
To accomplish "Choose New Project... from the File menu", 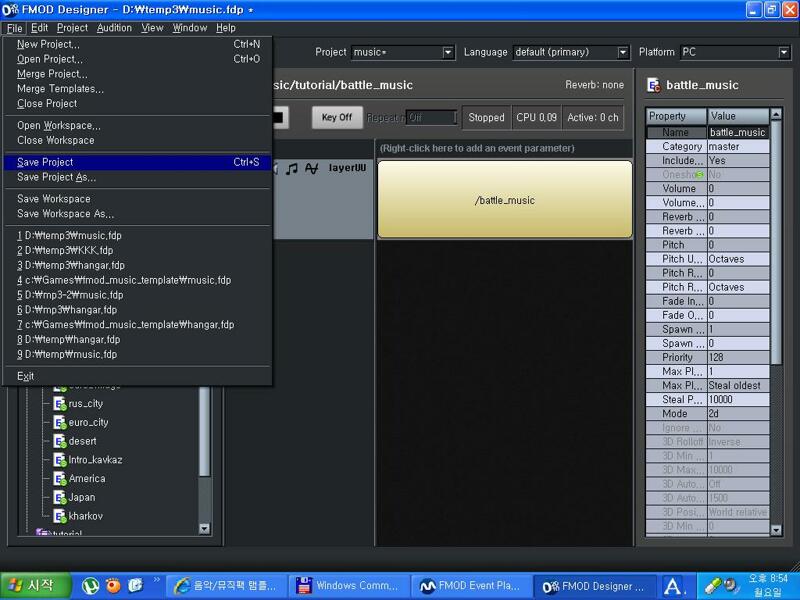I will pyautogui.click(x=137, y=44).
